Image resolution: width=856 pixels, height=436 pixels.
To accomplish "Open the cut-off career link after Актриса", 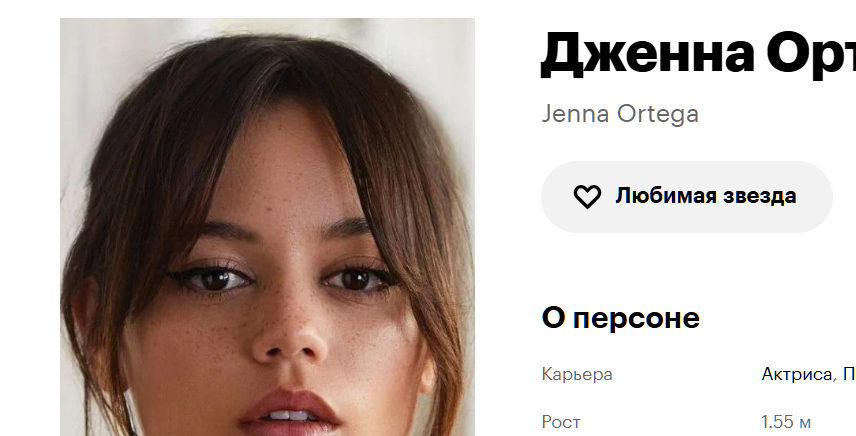I will [x=849, y=374].
